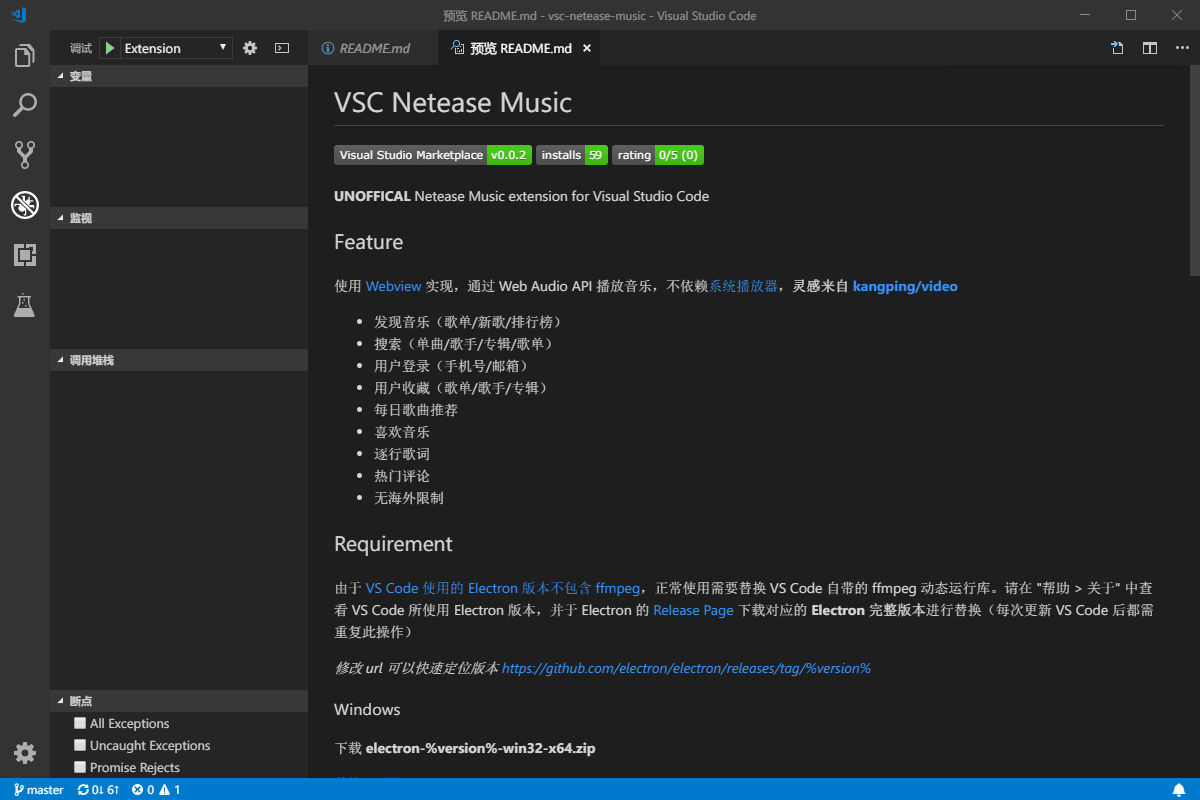Enable the All Exceptions breakpoint
Screen dimensions: 1200x800
80,723
